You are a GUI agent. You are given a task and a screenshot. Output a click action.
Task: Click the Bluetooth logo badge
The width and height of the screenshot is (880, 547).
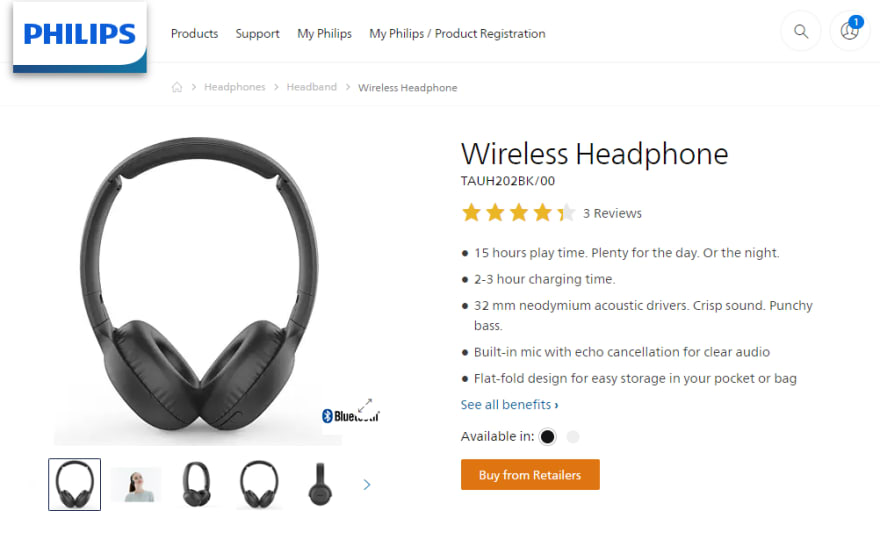(350, 416)
